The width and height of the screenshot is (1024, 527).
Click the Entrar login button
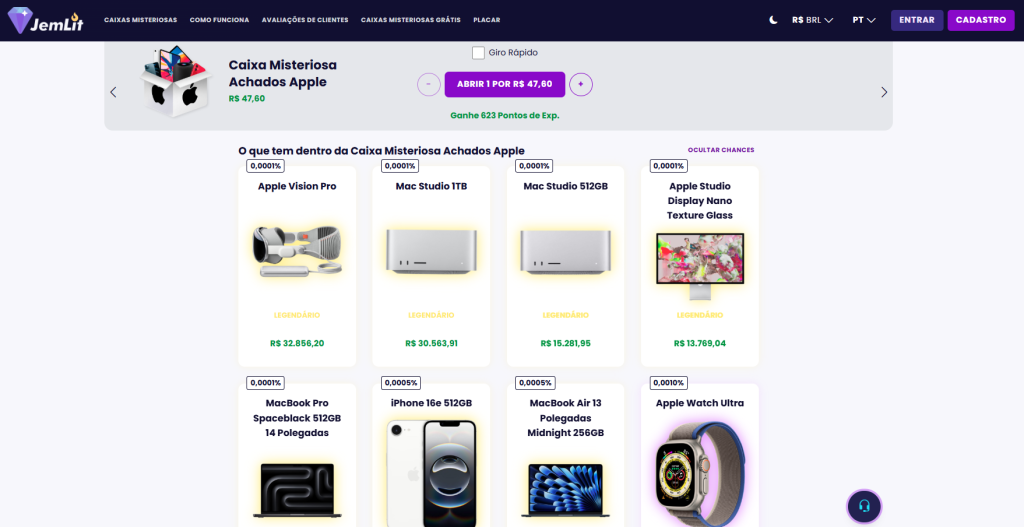pyautogui.click(x=916, y=20)
